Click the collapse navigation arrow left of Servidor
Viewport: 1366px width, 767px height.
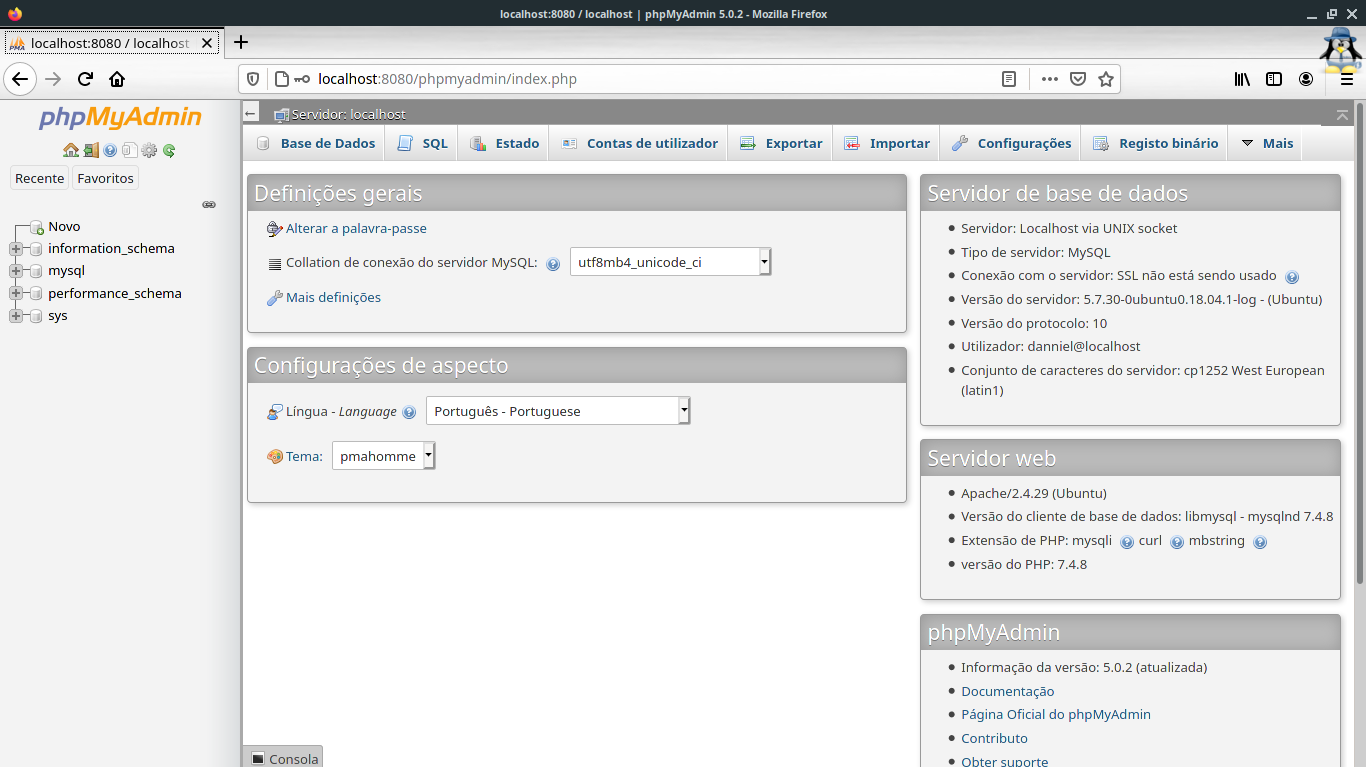pyautogui.click(x=251, y=114)
